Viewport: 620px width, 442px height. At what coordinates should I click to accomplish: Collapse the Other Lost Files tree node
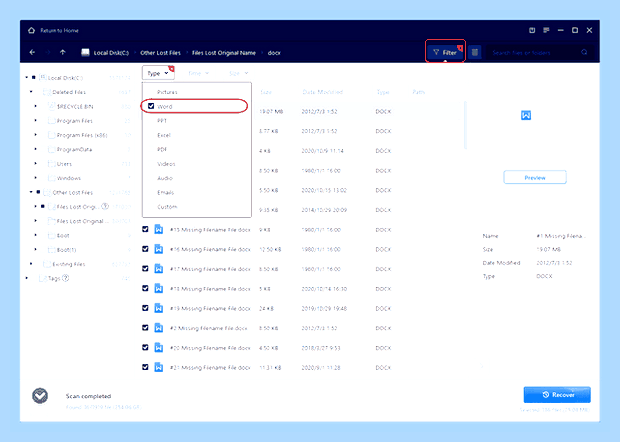pos(31,192)
